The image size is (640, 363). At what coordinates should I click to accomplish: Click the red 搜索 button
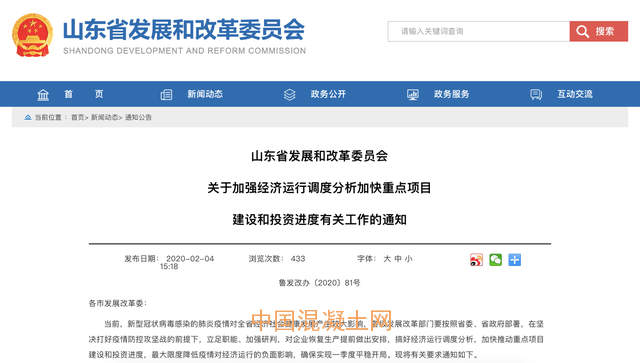pyautogui.click(x=599, y=31)
